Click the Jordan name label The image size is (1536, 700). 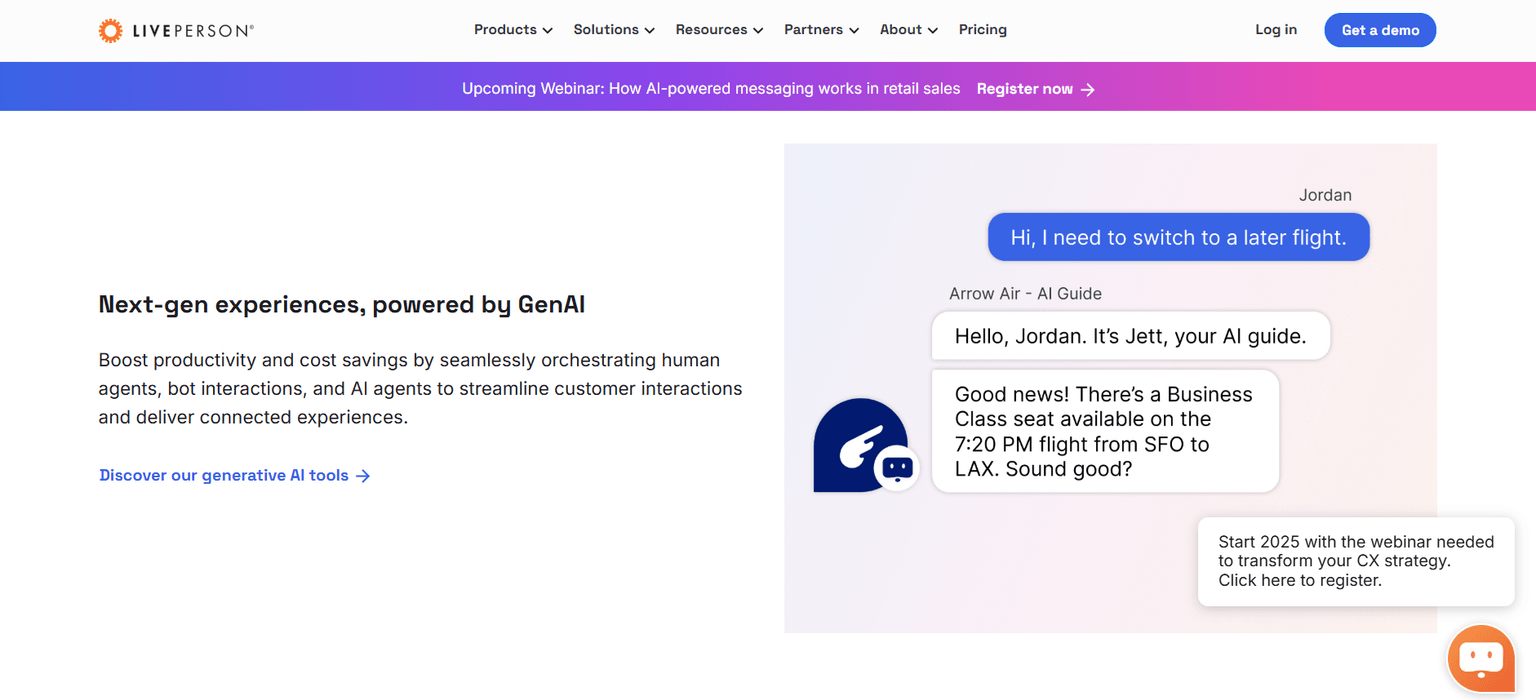point(1325,195)
